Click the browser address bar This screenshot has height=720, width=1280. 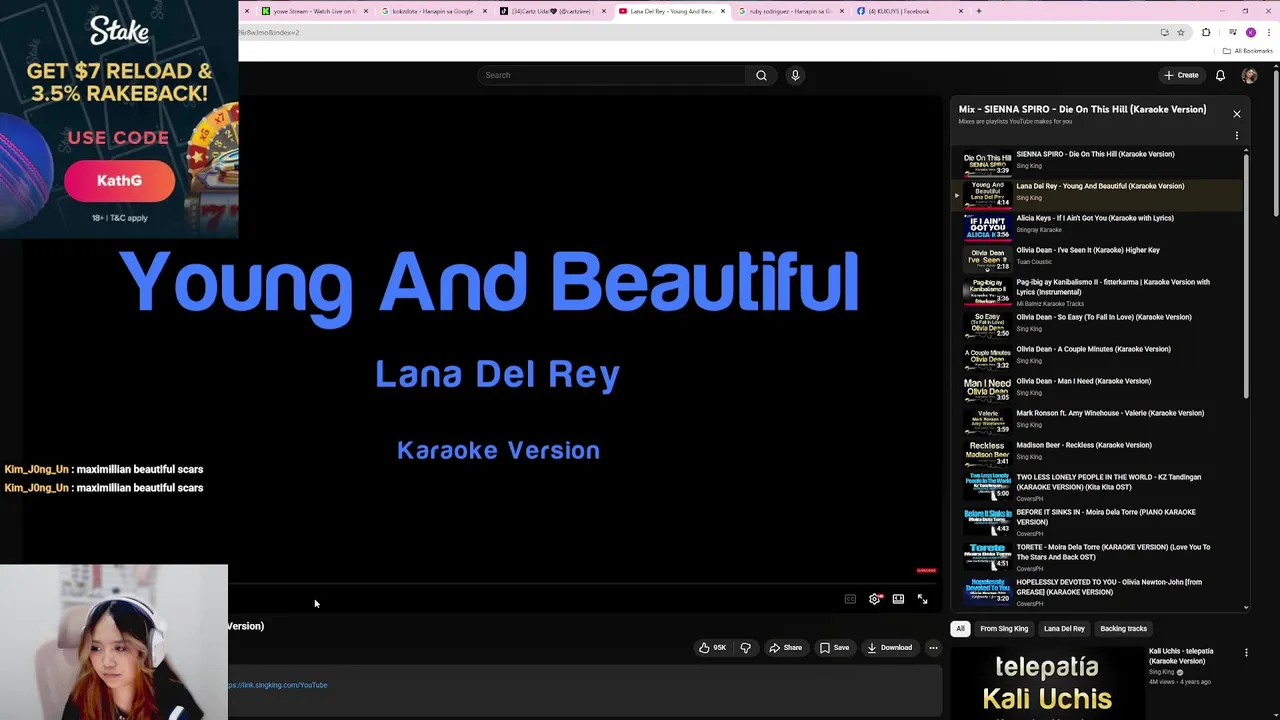coord(695,32)
